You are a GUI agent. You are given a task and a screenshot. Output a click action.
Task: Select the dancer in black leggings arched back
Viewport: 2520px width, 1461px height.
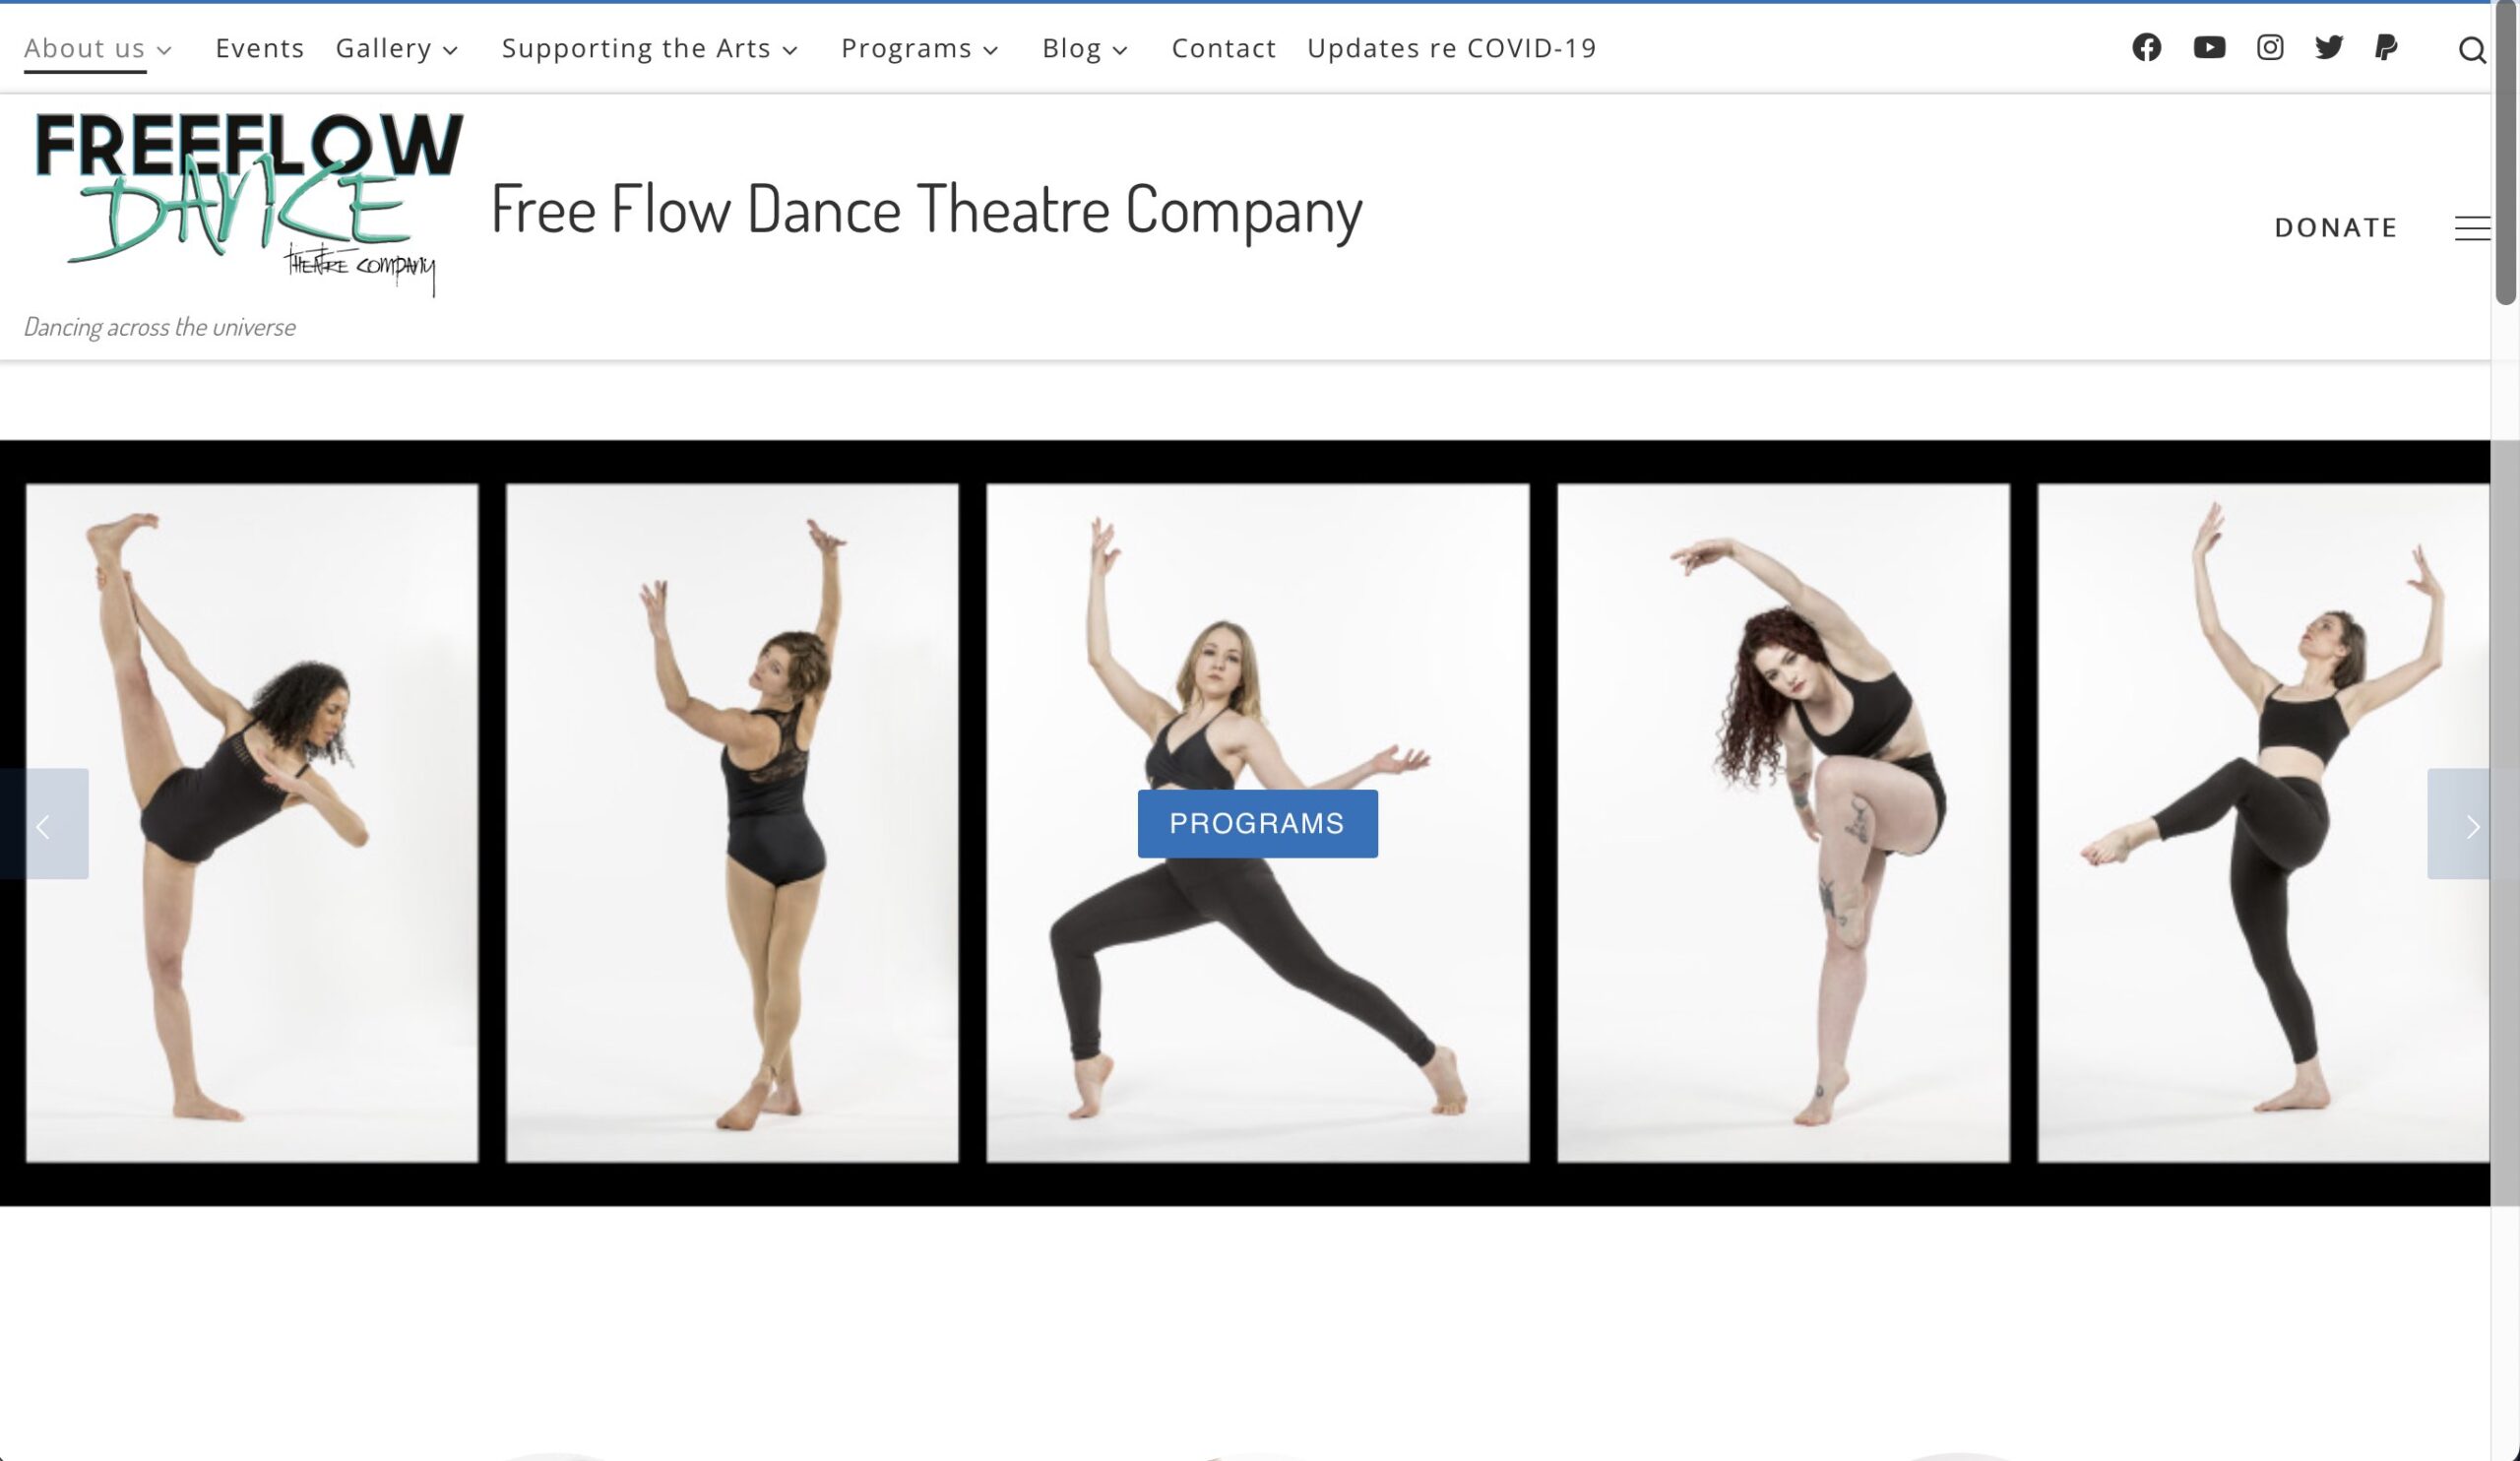pyautogui.click(x=2263, y=823)
